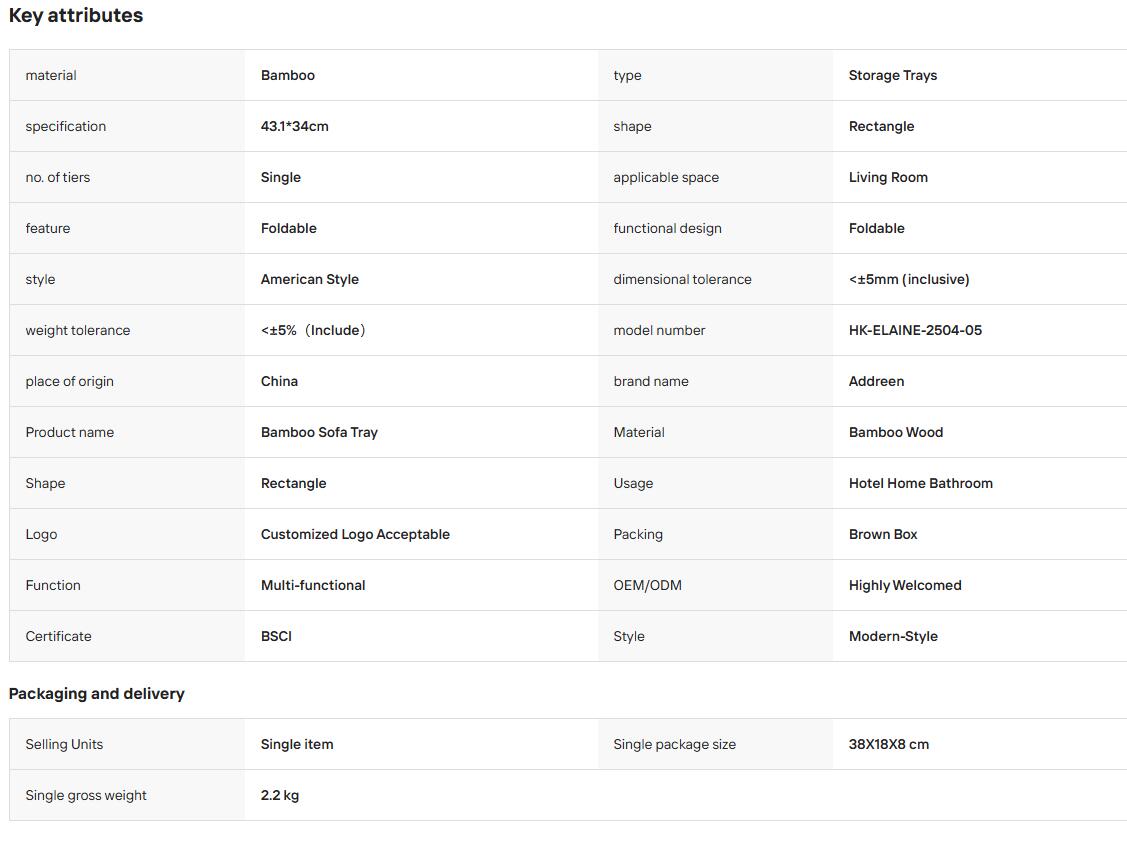Click the 2.2 kg gross weight value

pos(280,796)
